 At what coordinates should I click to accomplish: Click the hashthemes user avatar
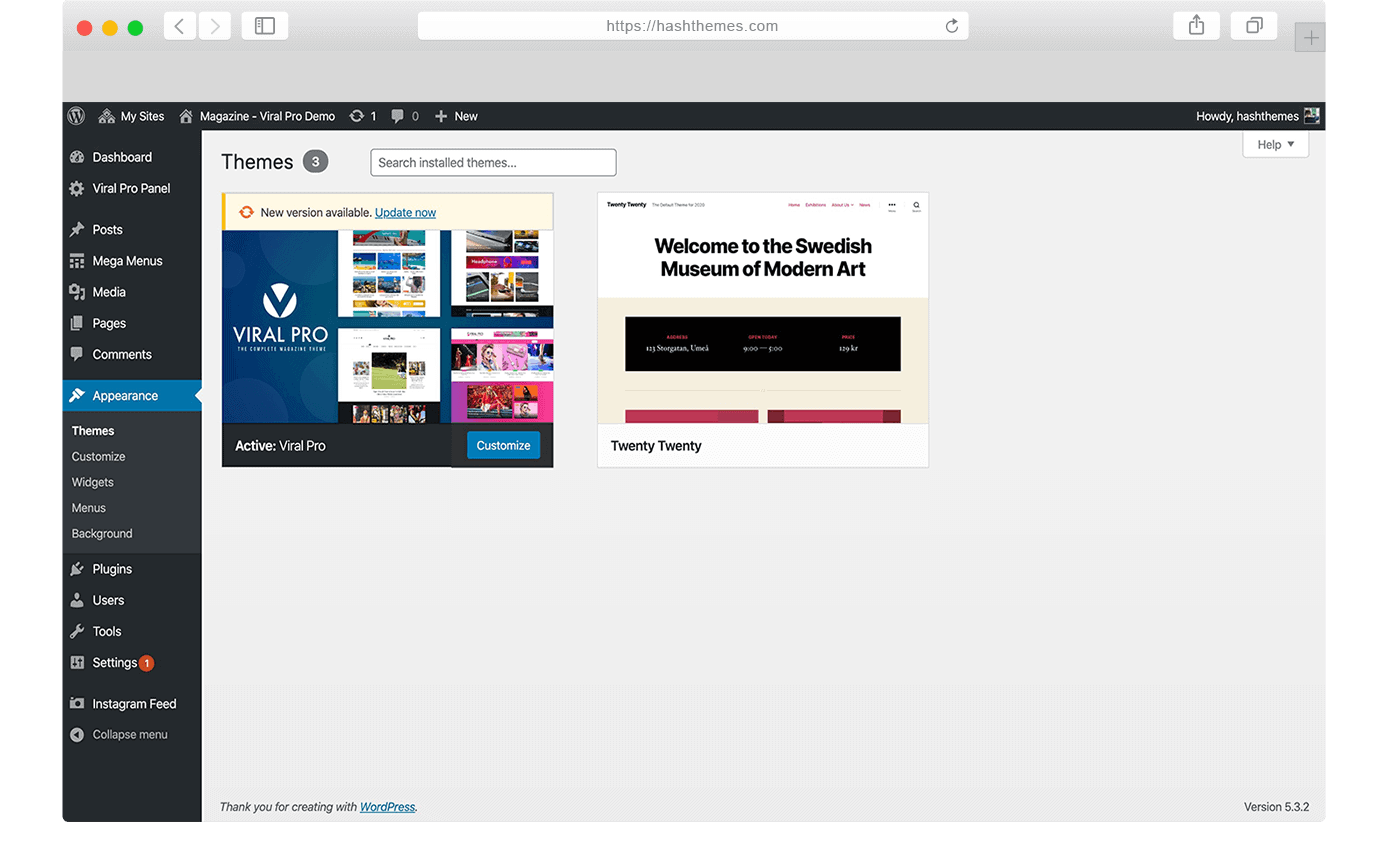[x=1311, y=116]
